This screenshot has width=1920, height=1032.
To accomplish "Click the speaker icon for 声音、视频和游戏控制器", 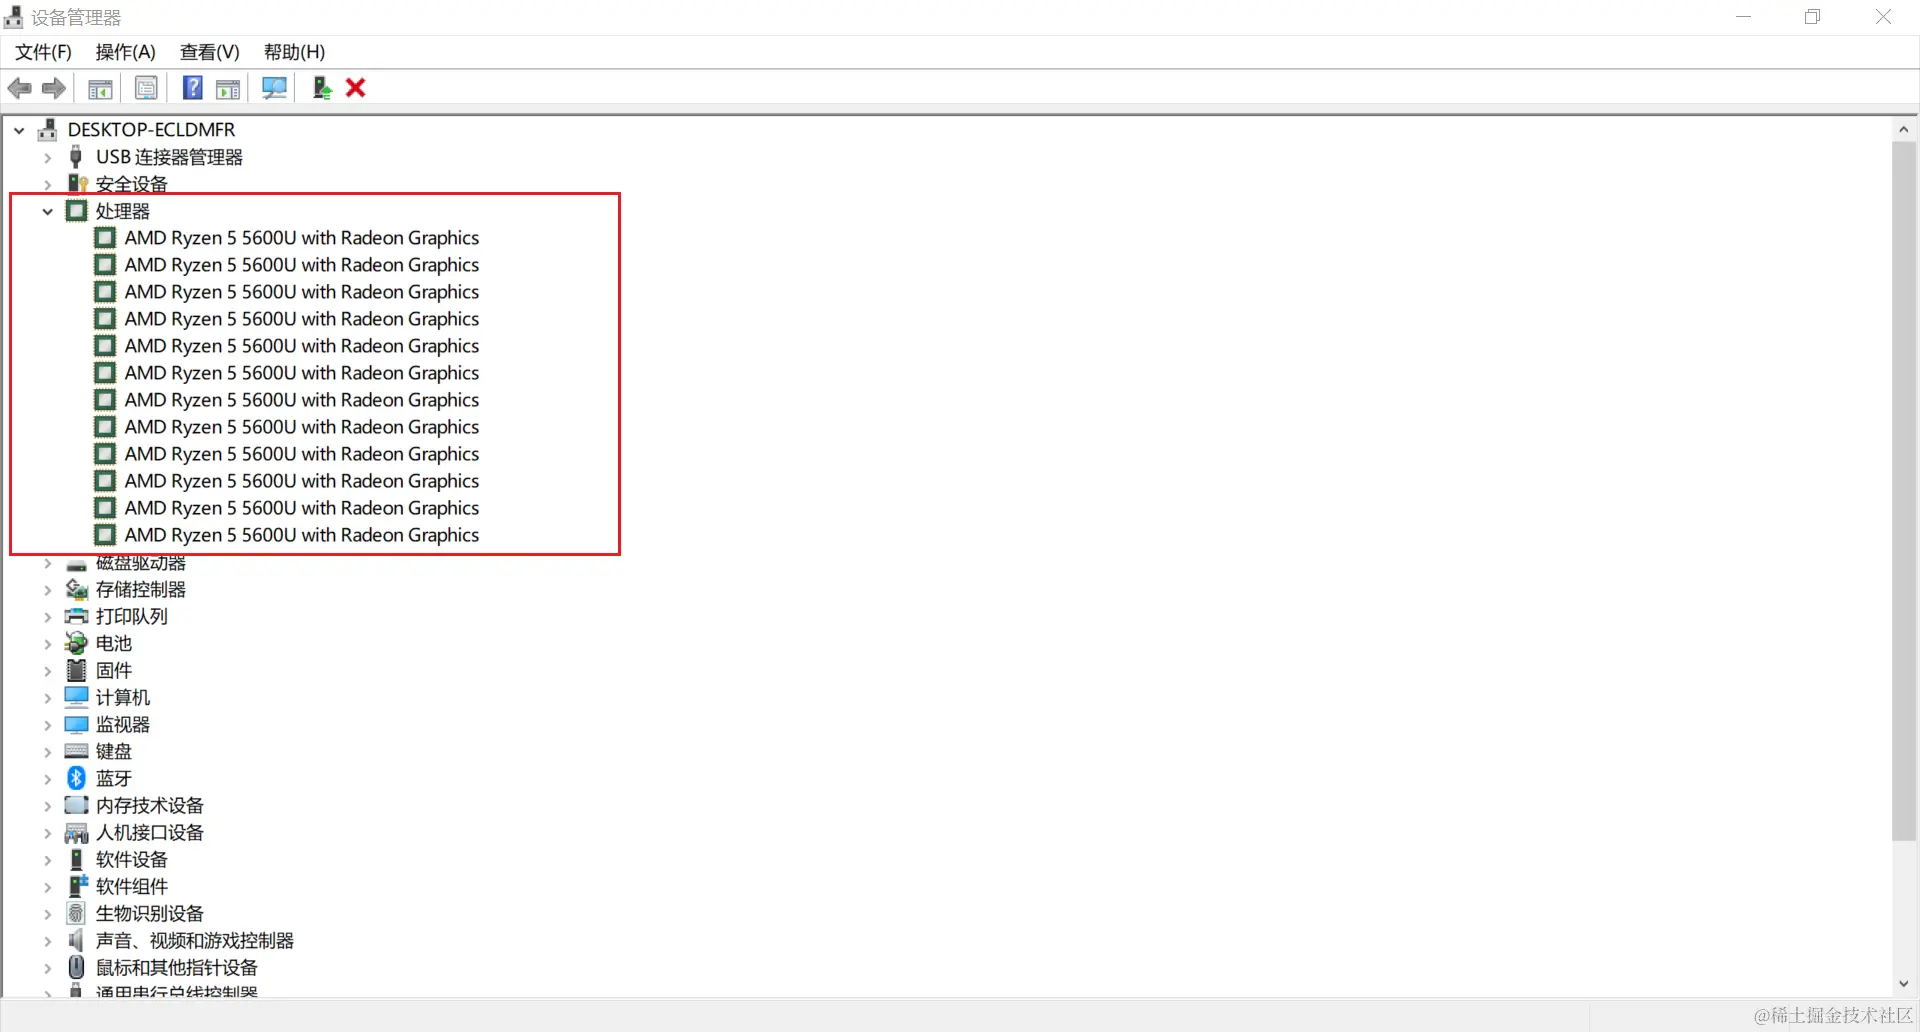I will click(76, 940).
